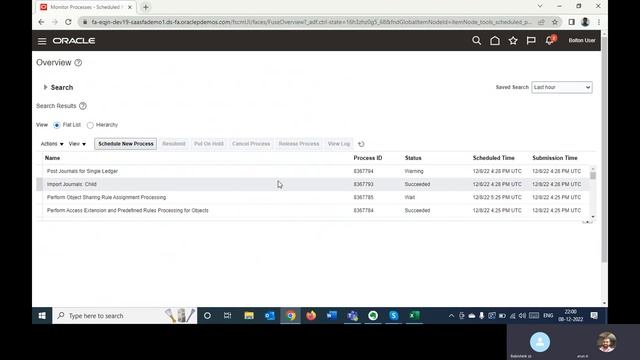Screen dimensions: 640x360
Task: Click the table vertical scrollbar thumb
Action: coord(593,176)
